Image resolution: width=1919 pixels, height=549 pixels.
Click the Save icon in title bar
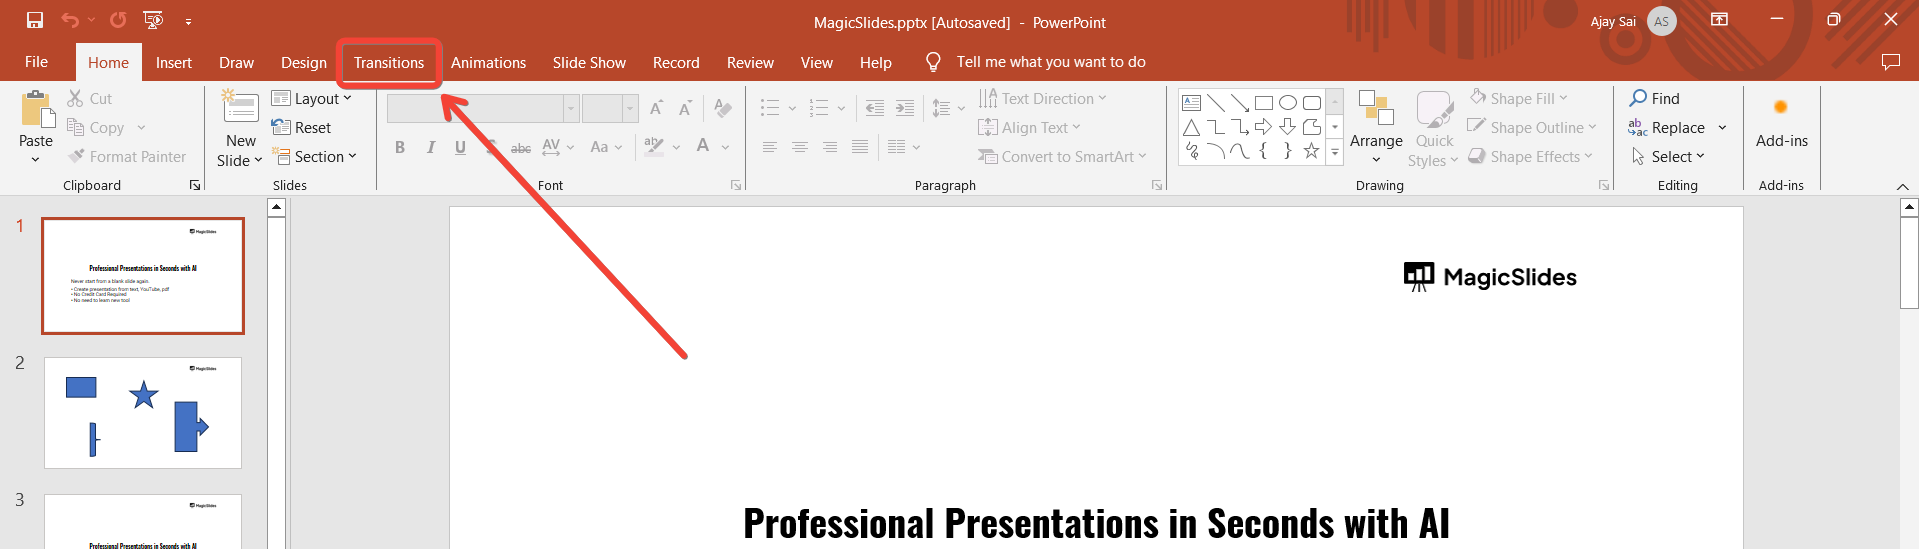tap(35, 20)
